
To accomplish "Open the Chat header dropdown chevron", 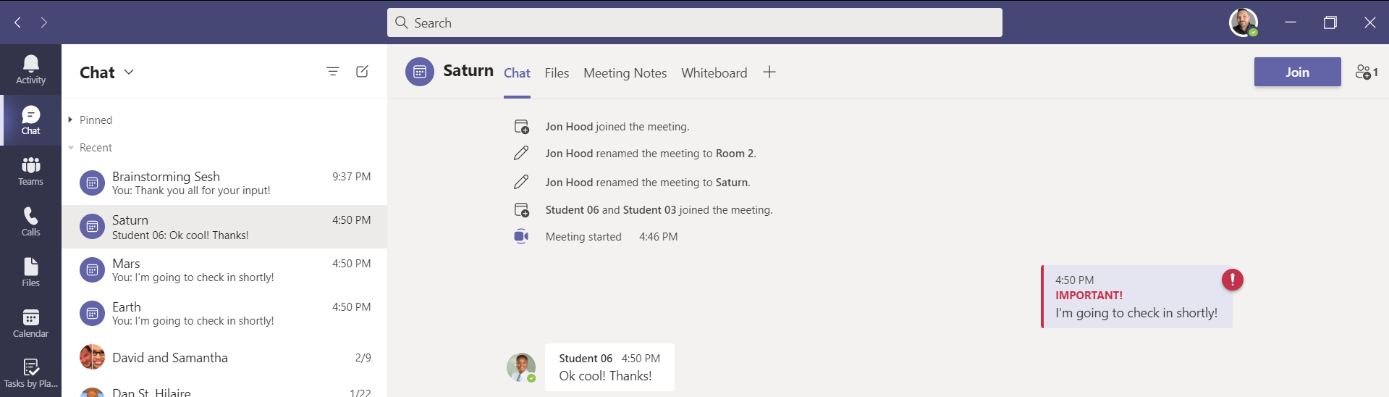I will [x=129, y=72].
